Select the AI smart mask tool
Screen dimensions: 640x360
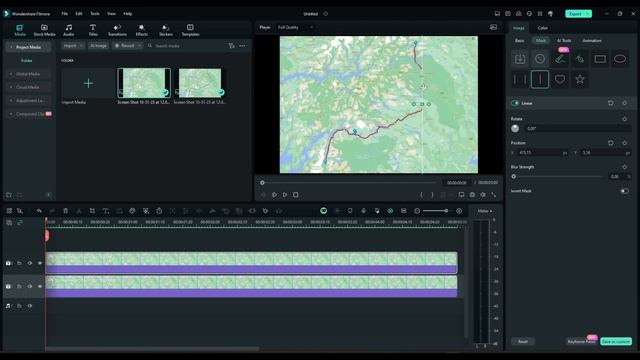pos(580,59)
